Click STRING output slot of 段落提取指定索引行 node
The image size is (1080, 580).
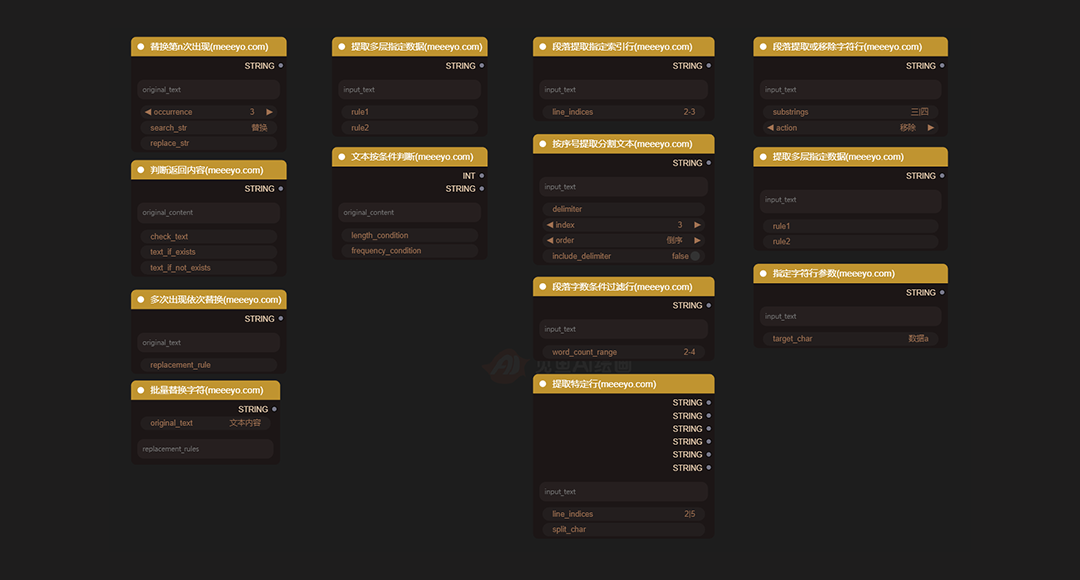[709, 65]
